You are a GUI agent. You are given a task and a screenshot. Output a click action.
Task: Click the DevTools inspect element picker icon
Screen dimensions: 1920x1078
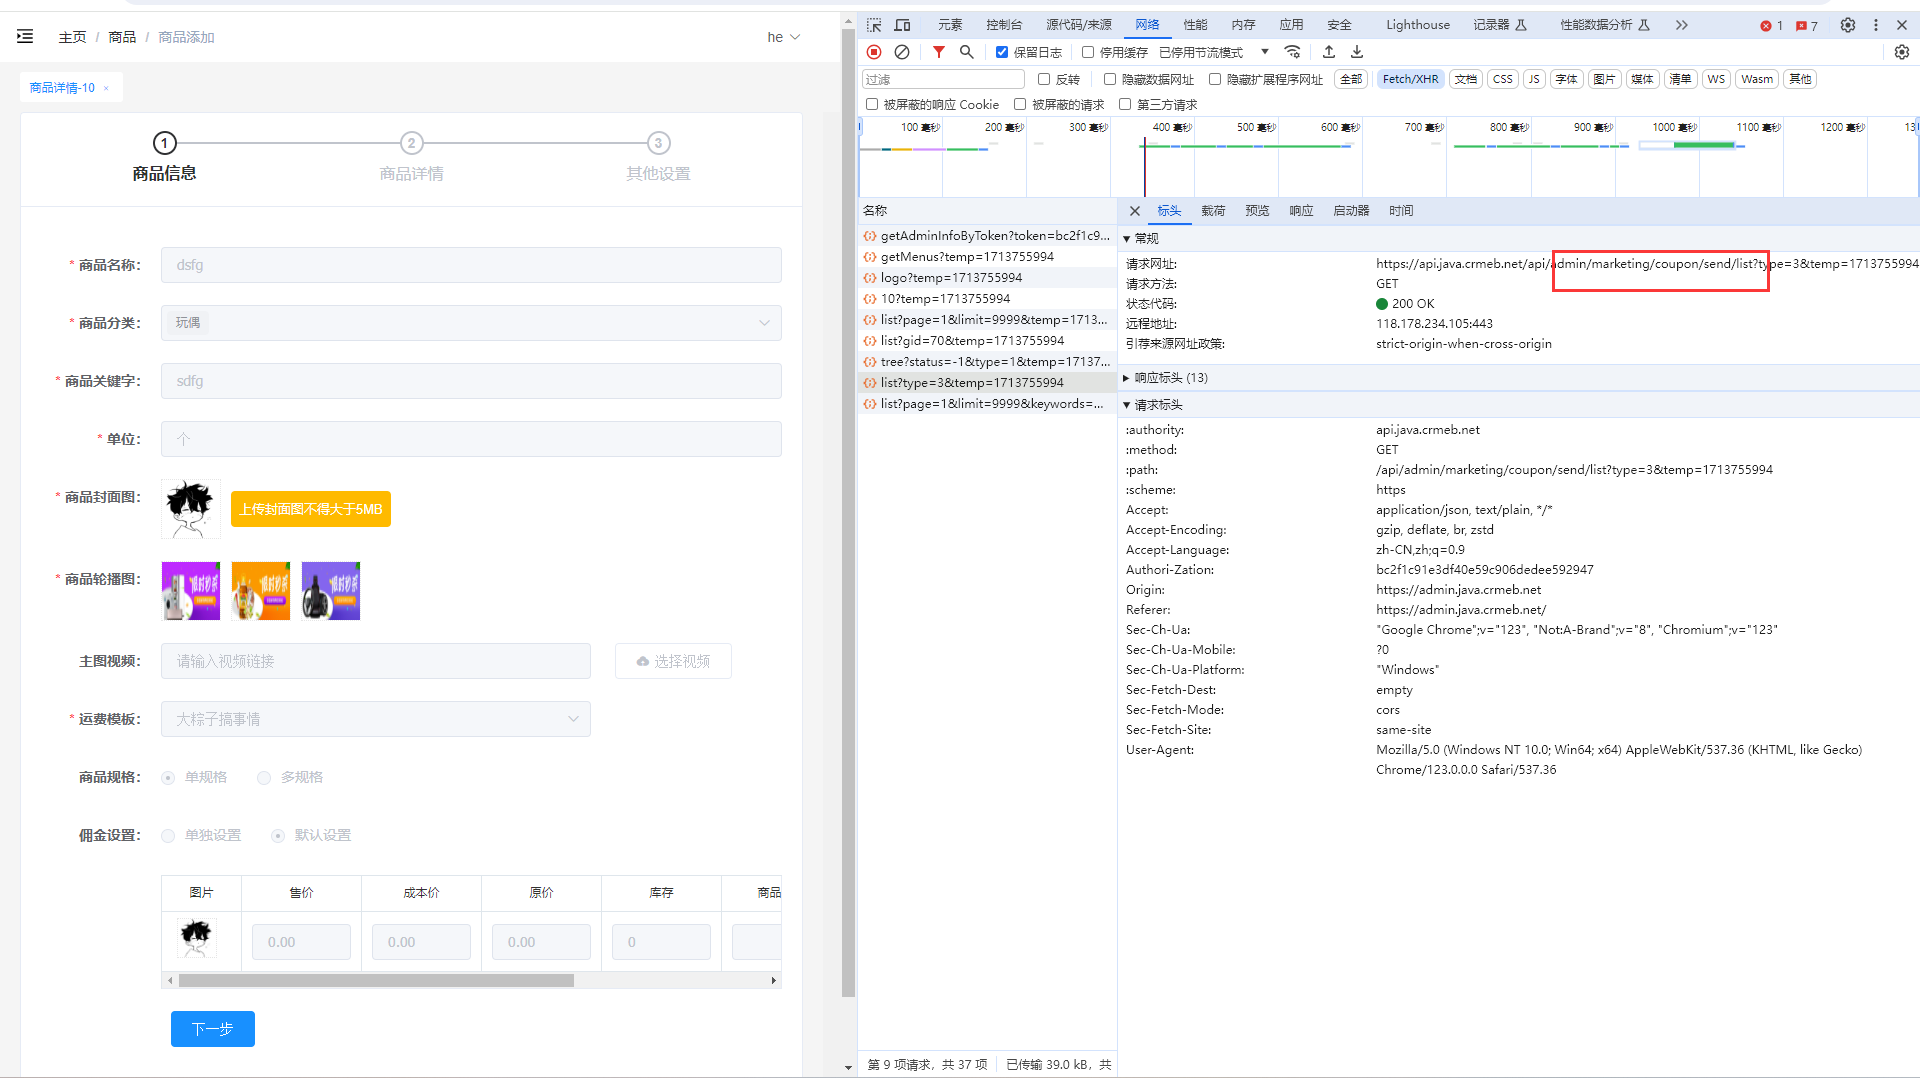[874, 25]
